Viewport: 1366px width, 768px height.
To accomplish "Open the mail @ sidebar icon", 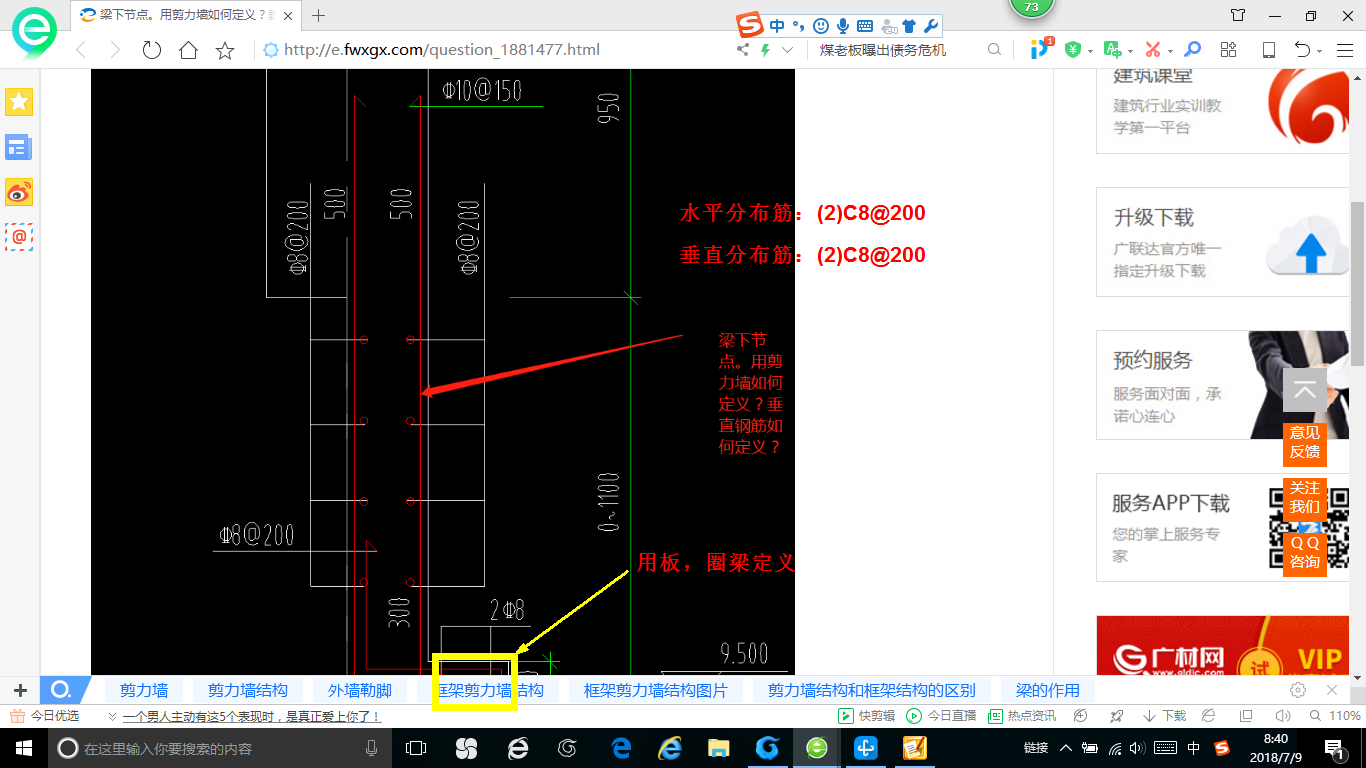I will (19, 237).
